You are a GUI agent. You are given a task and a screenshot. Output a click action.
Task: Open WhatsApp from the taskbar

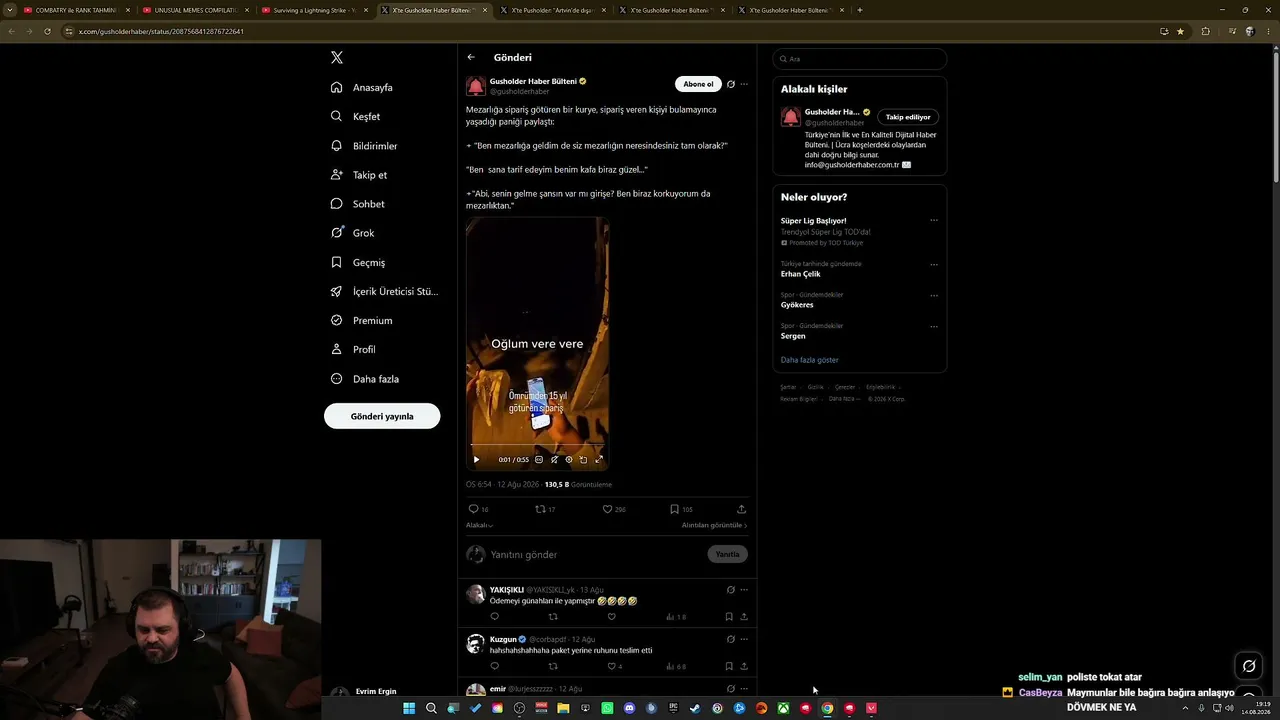(607, 708)
